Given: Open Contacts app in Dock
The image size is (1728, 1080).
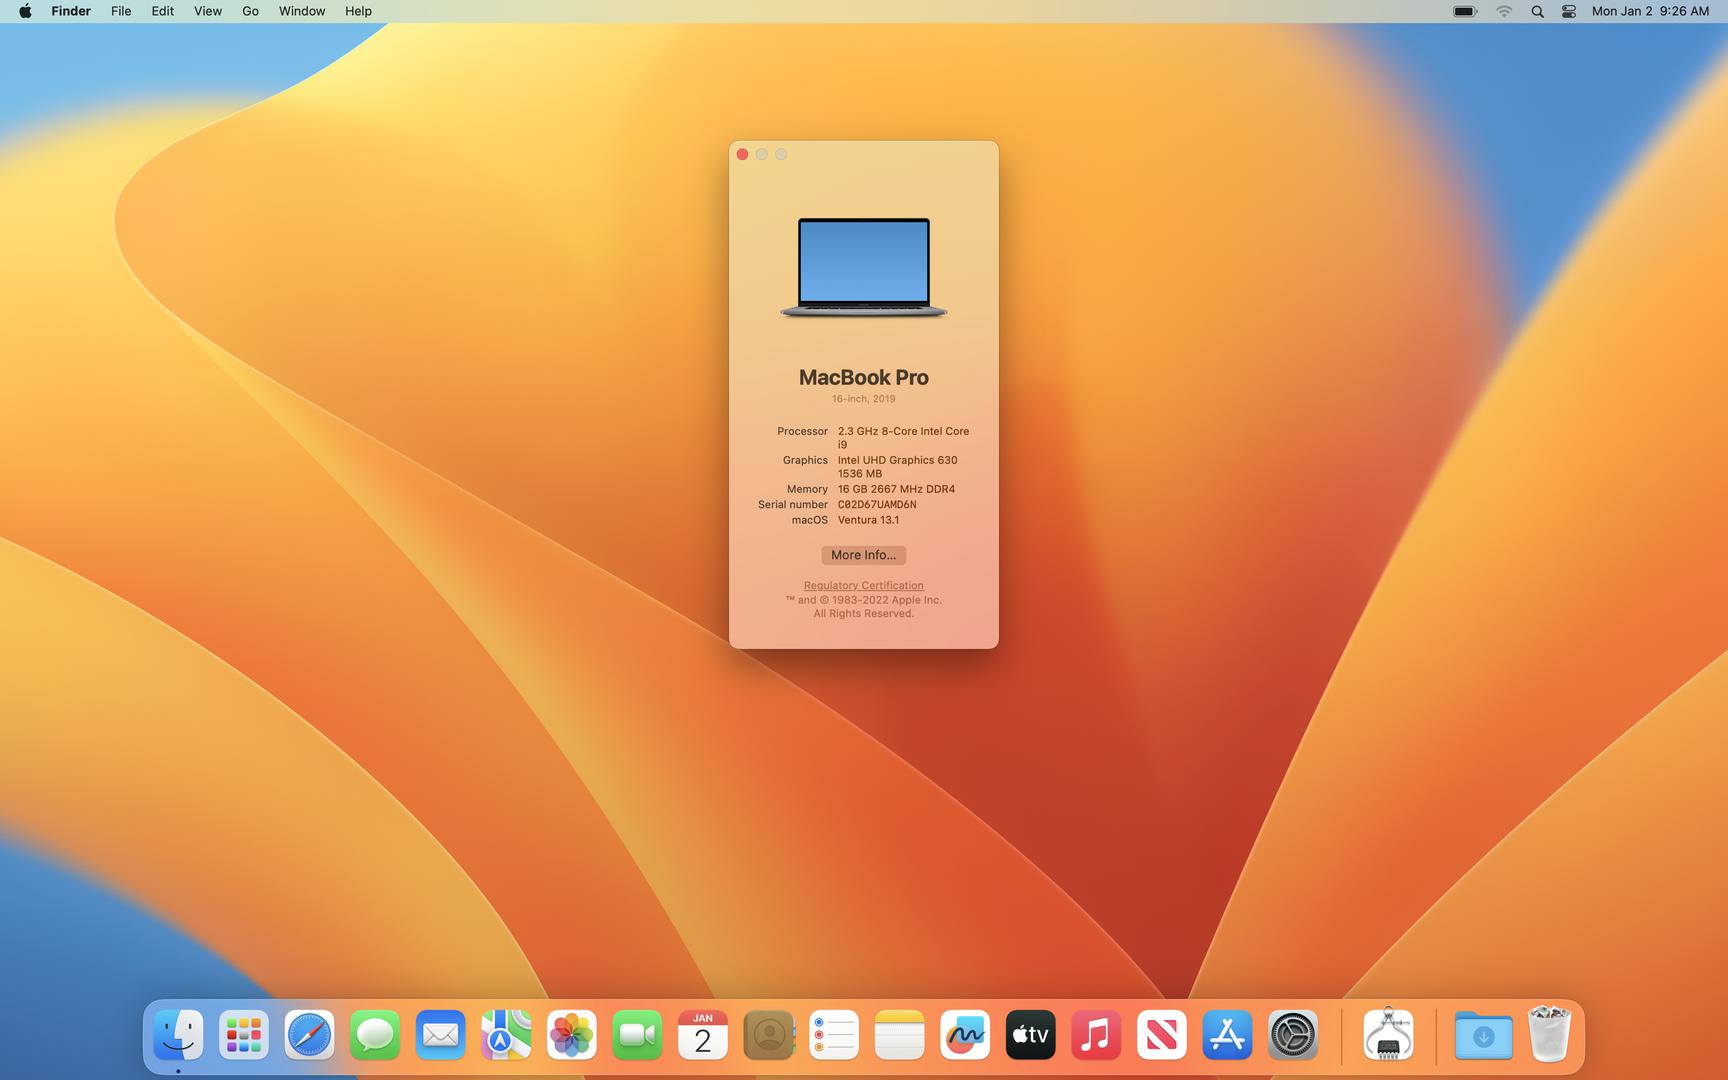Looking at the screenshot, I should [768, 1035].
